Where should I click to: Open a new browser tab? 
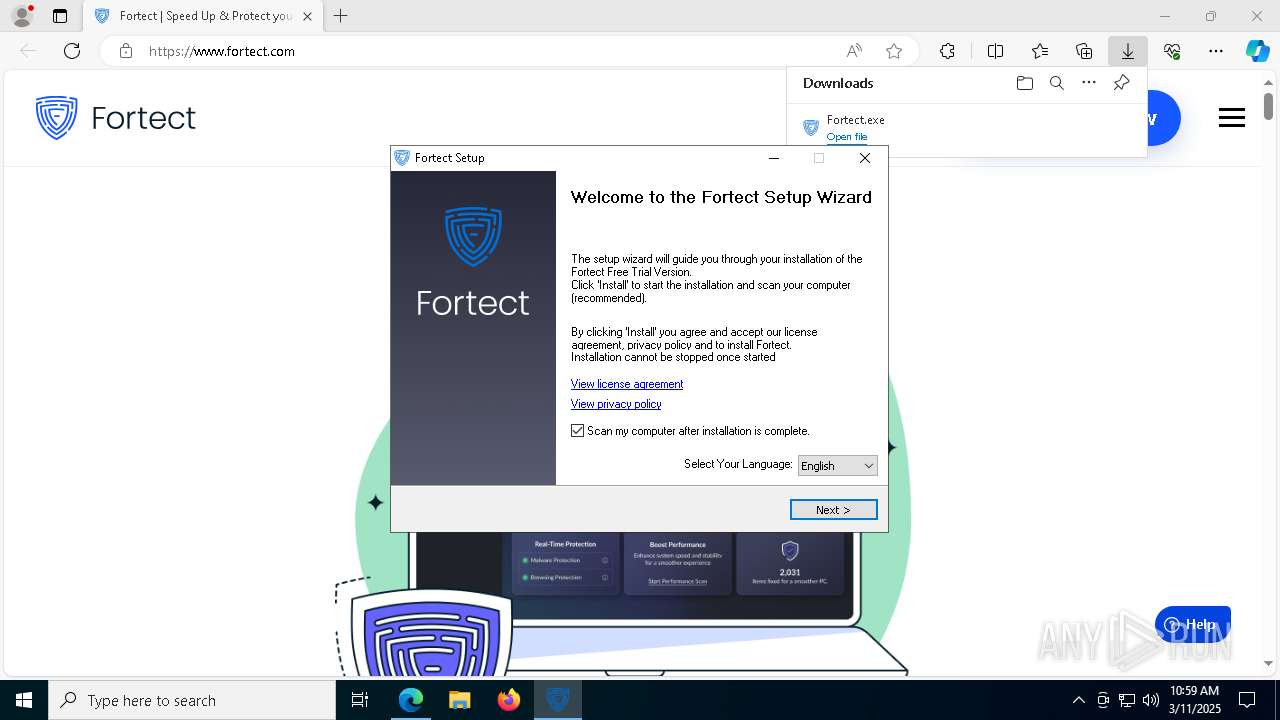[x=341, y=16]
